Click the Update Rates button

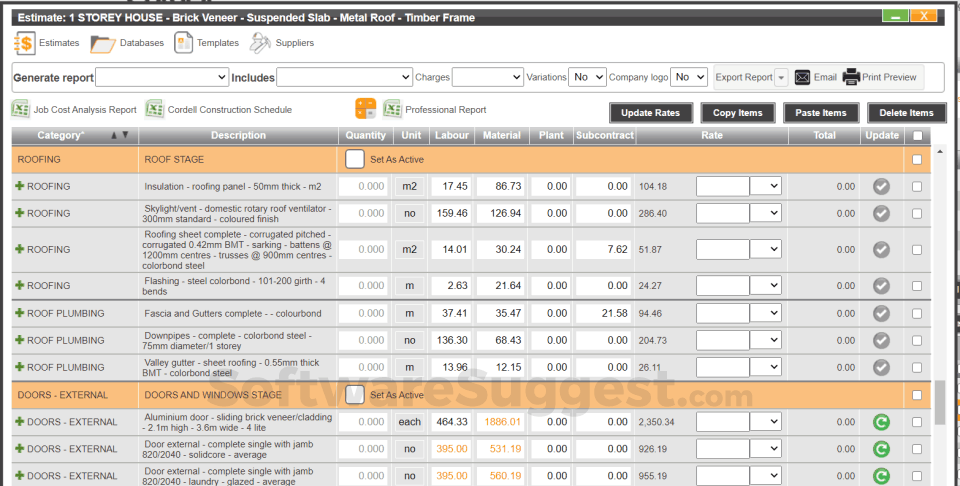(650, 113)
